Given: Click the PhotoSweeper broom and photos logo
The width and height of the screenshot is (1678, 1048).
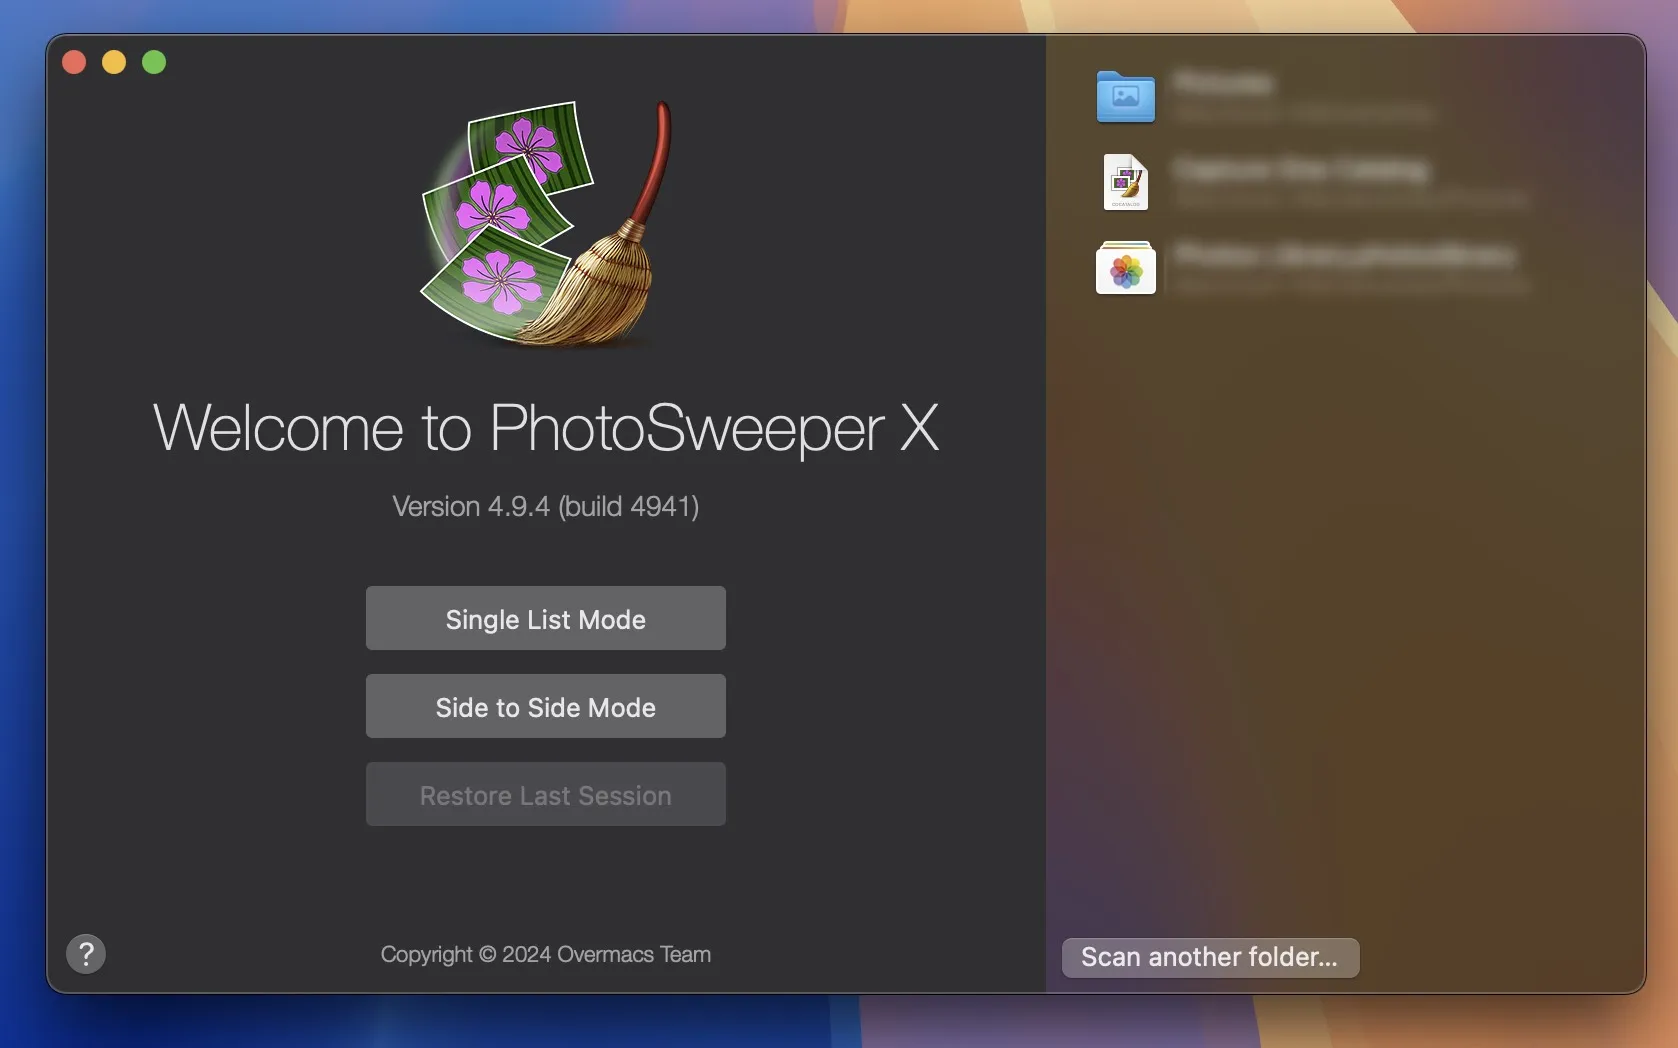Looking at the screenshot, I should (x=546, y=223).
